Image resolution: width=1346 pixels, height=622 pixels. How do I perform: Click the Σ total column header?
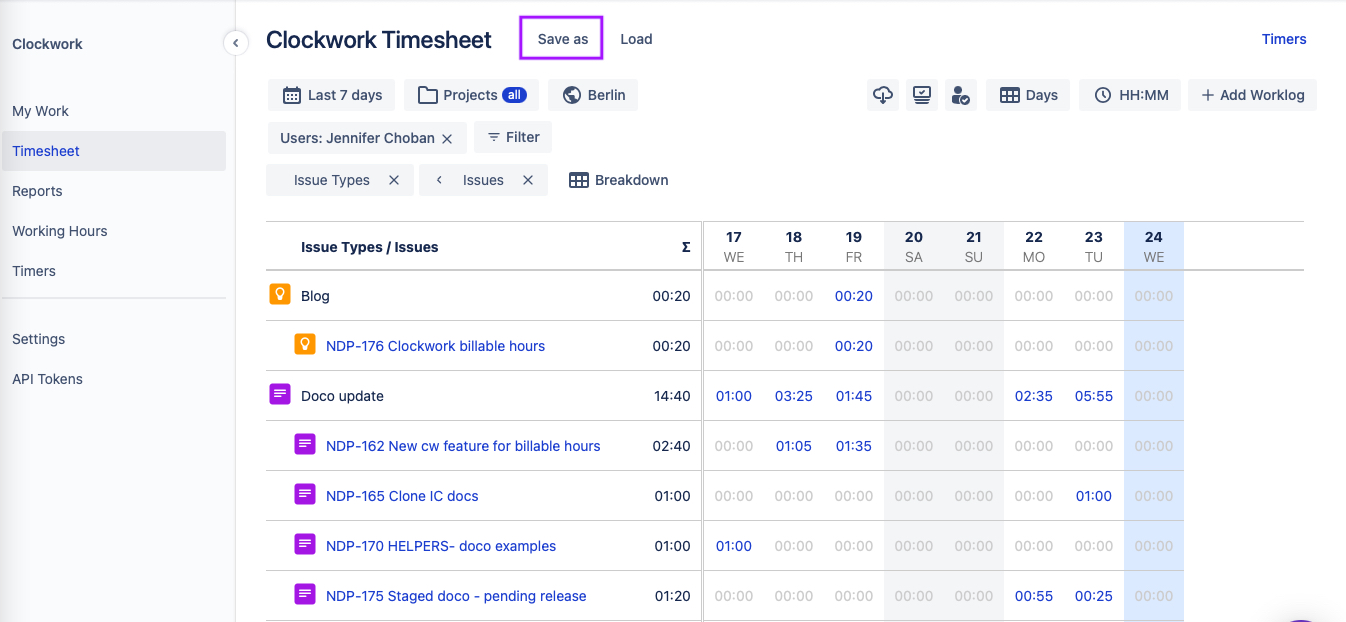click(686, 247)
